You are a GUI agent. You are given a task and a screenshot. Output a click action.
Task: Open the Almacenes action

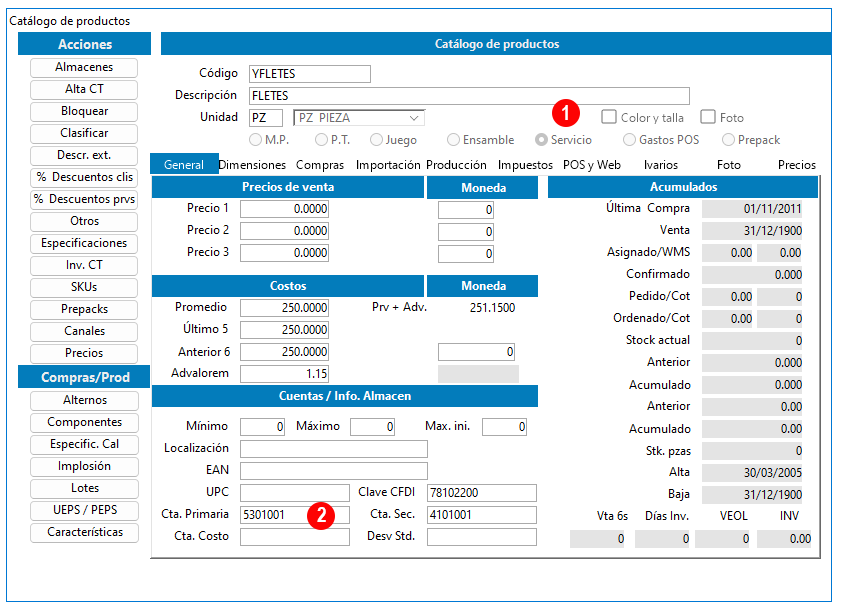pos(84,67)
